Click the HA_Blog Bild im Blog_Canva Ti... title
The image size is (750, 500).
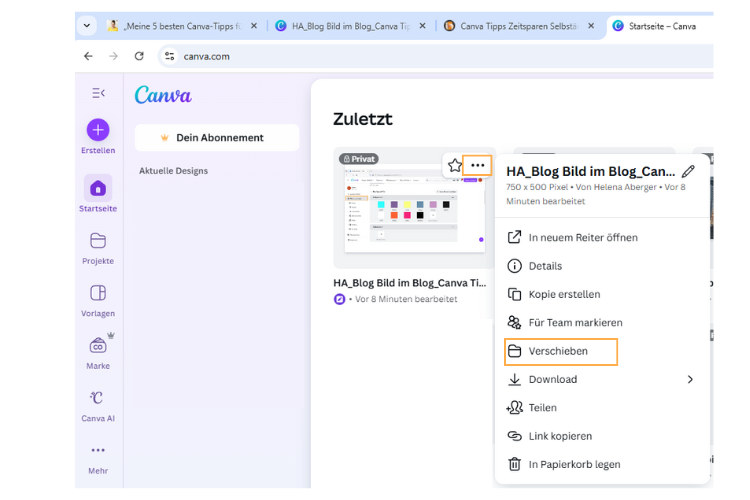[x=409, y=283]
